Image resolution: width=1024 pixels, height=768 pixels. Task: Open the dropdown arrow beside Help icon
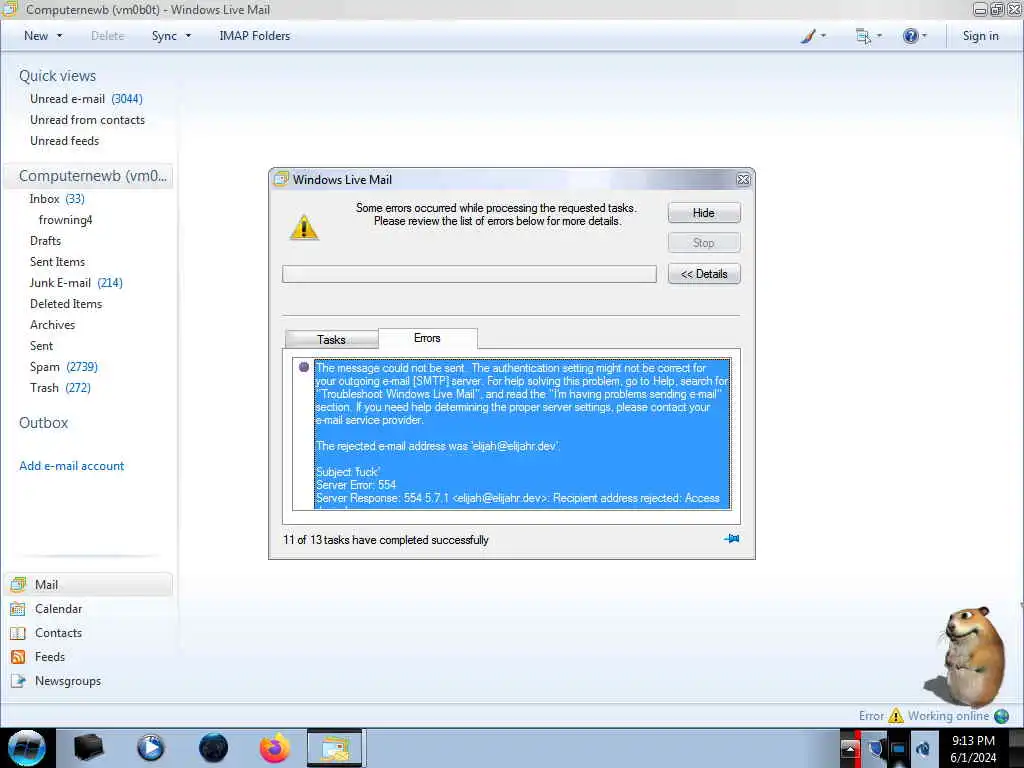(x=924, y=36)
